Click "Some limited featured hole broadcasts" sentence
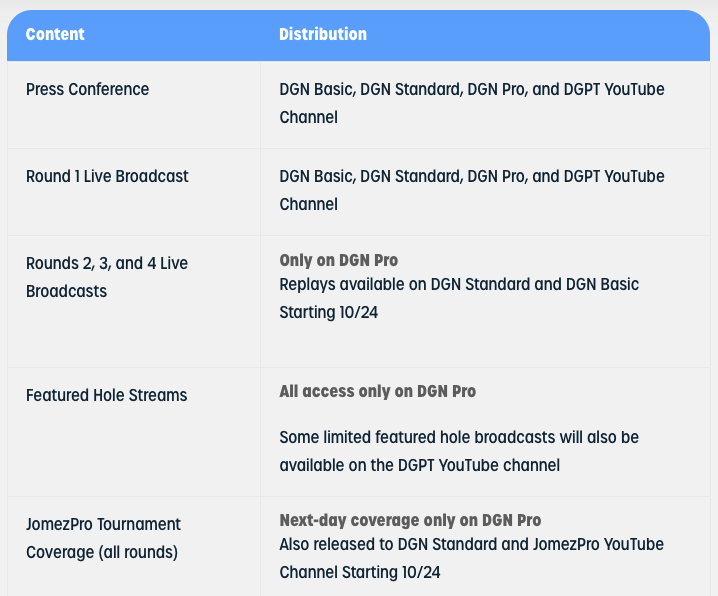The image size is (718, 596). [x=458, y=438]
